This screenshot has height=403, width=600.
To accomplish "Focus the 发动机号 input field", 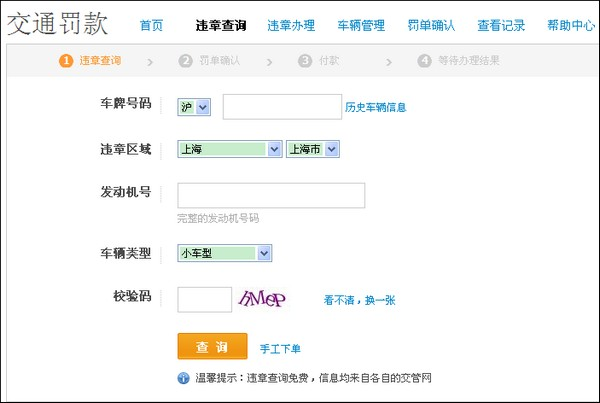I will (x=270, y=195).
